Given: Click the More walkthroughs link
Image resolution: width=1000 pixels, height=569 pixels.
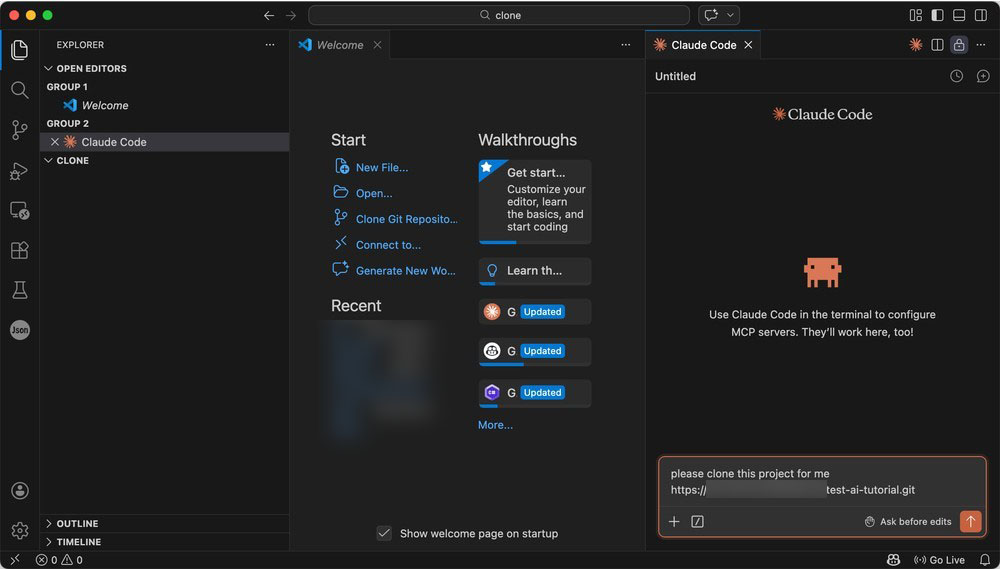Looking at the screenshot, I should [x=496, y=425].
